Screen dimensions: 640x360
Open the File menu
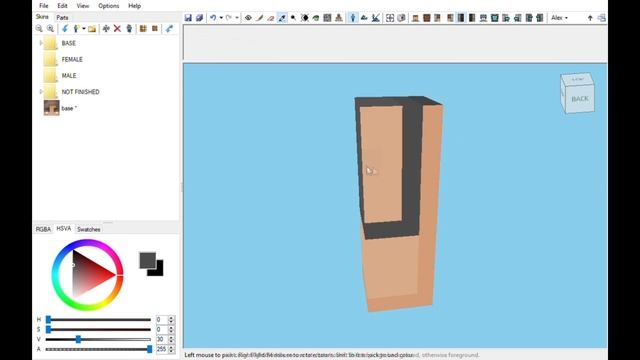click(x=44, y=6)
